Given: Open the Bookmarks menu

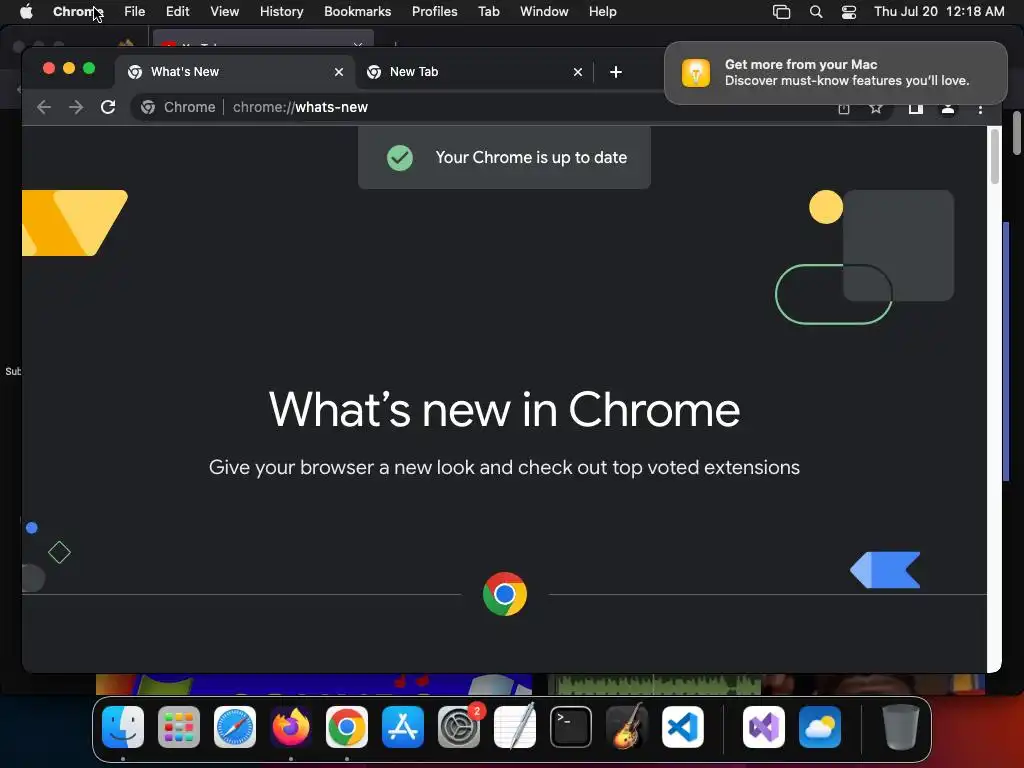Looking at the screenshot, I should (357, 12).
